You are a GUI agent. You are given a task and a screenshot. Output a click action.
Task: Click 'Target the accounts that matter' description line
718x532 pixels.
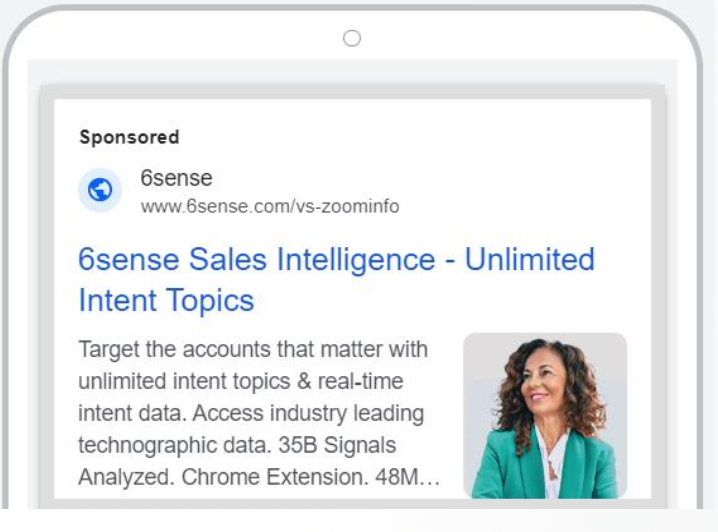[x=231, y=349]
